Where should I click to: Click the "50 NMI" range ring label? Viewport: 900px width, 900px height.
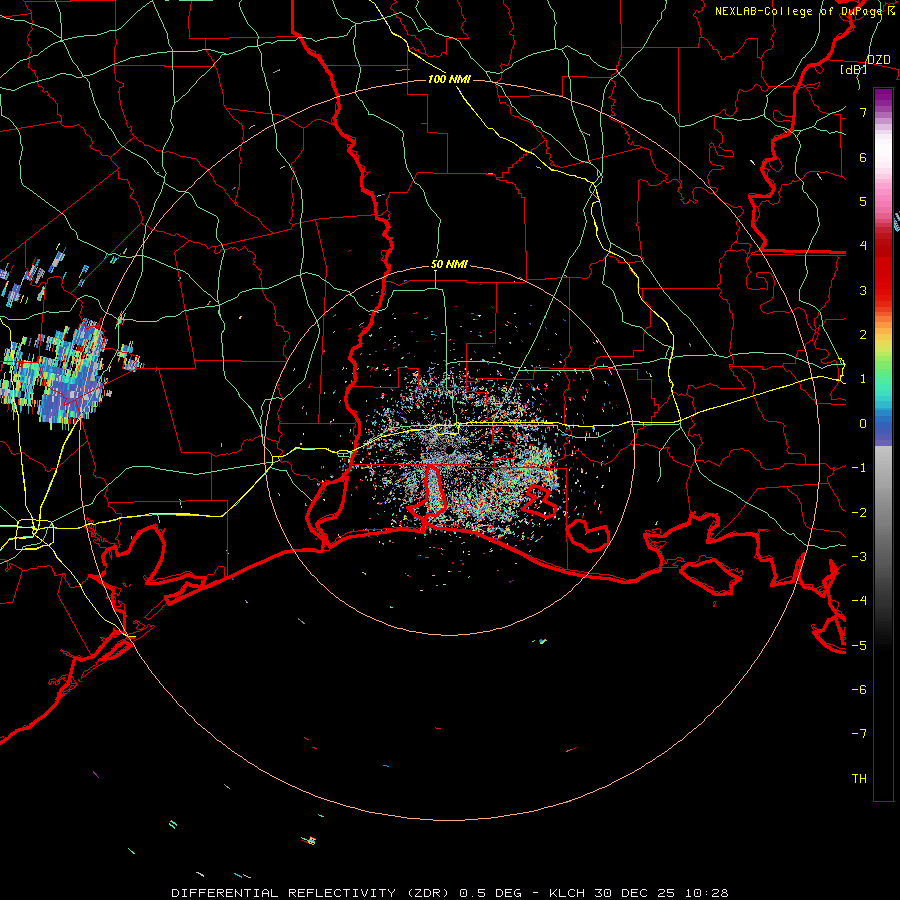(x=449, y=265)
